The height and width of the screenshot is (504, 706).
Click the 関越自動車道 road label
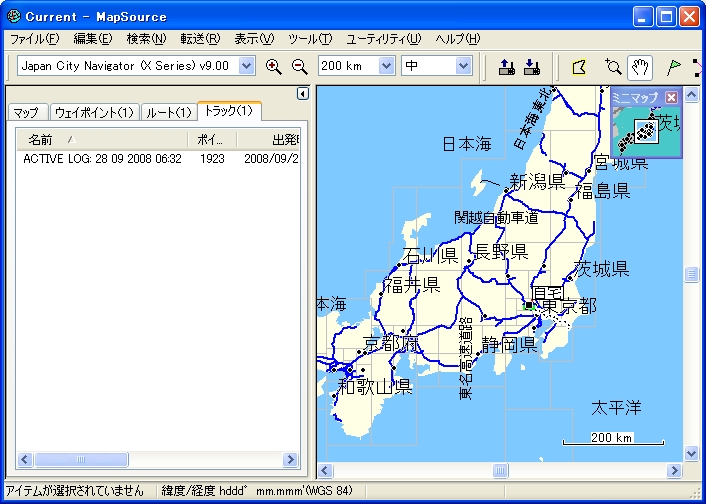(x=496, y=218)
